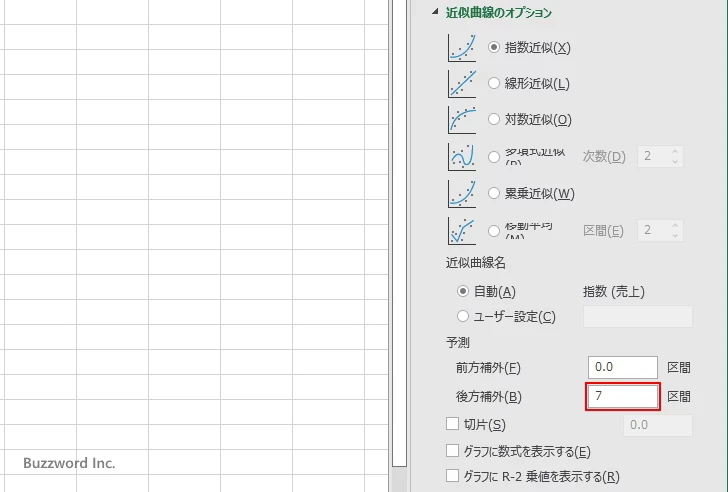Select the 累乗近似(W) radio button
Image resolution: width=728 pixels, height=492 pixels.
pyautogui.click(x=494, y=193)
